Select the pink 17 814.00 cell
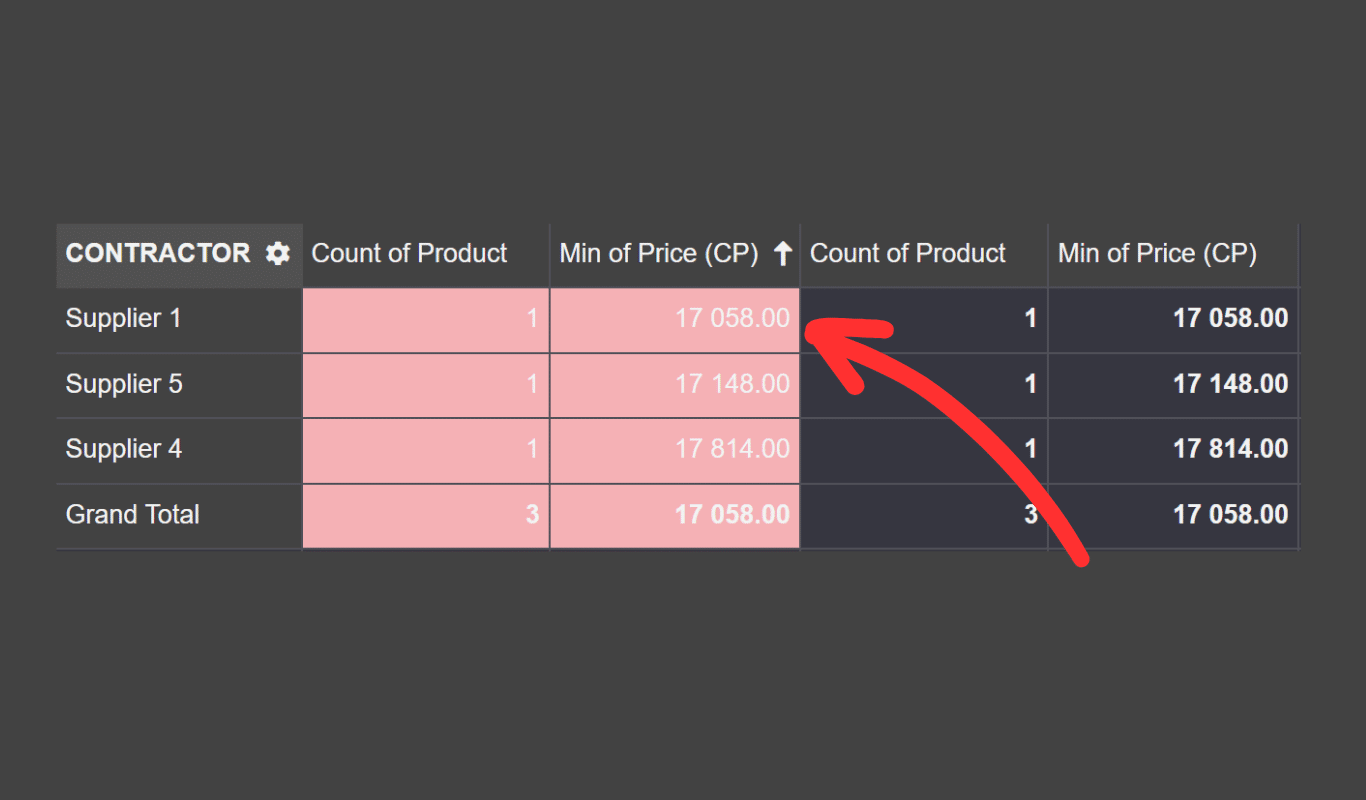The image size is (1366, 800). point(732,449)
